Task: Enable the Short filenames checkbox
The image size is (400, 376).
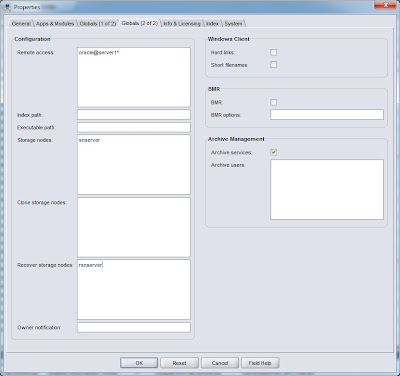Action: (x=273, y=65)
